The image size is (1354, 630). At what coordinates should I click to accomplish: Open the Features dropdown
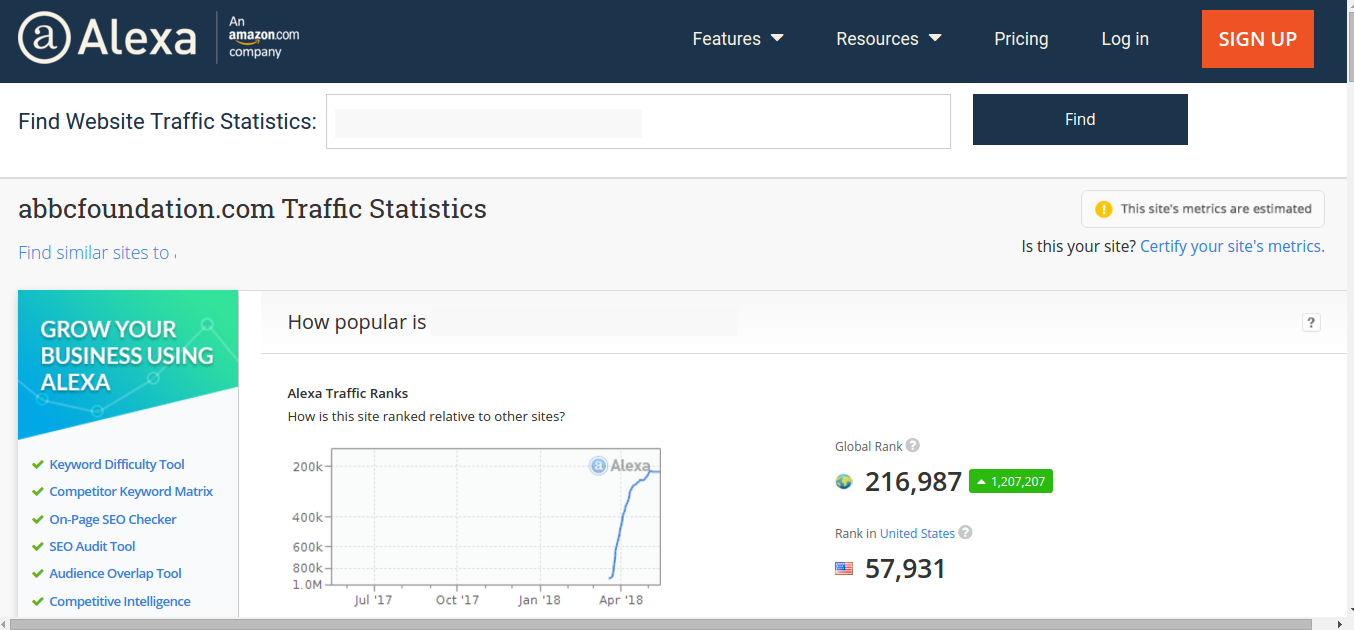[x=738, y=38]
